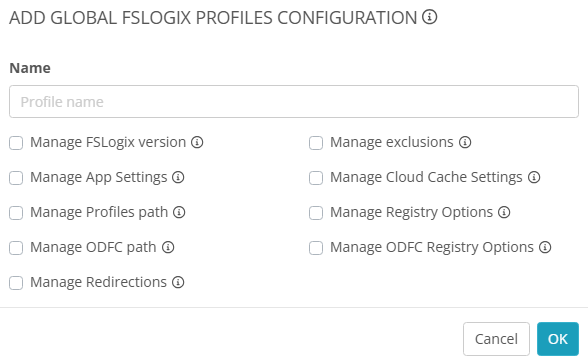Viewport: 588px width, 364px height.
Task: Check Manage Registry Options box
Action: [x=316, y=213]
